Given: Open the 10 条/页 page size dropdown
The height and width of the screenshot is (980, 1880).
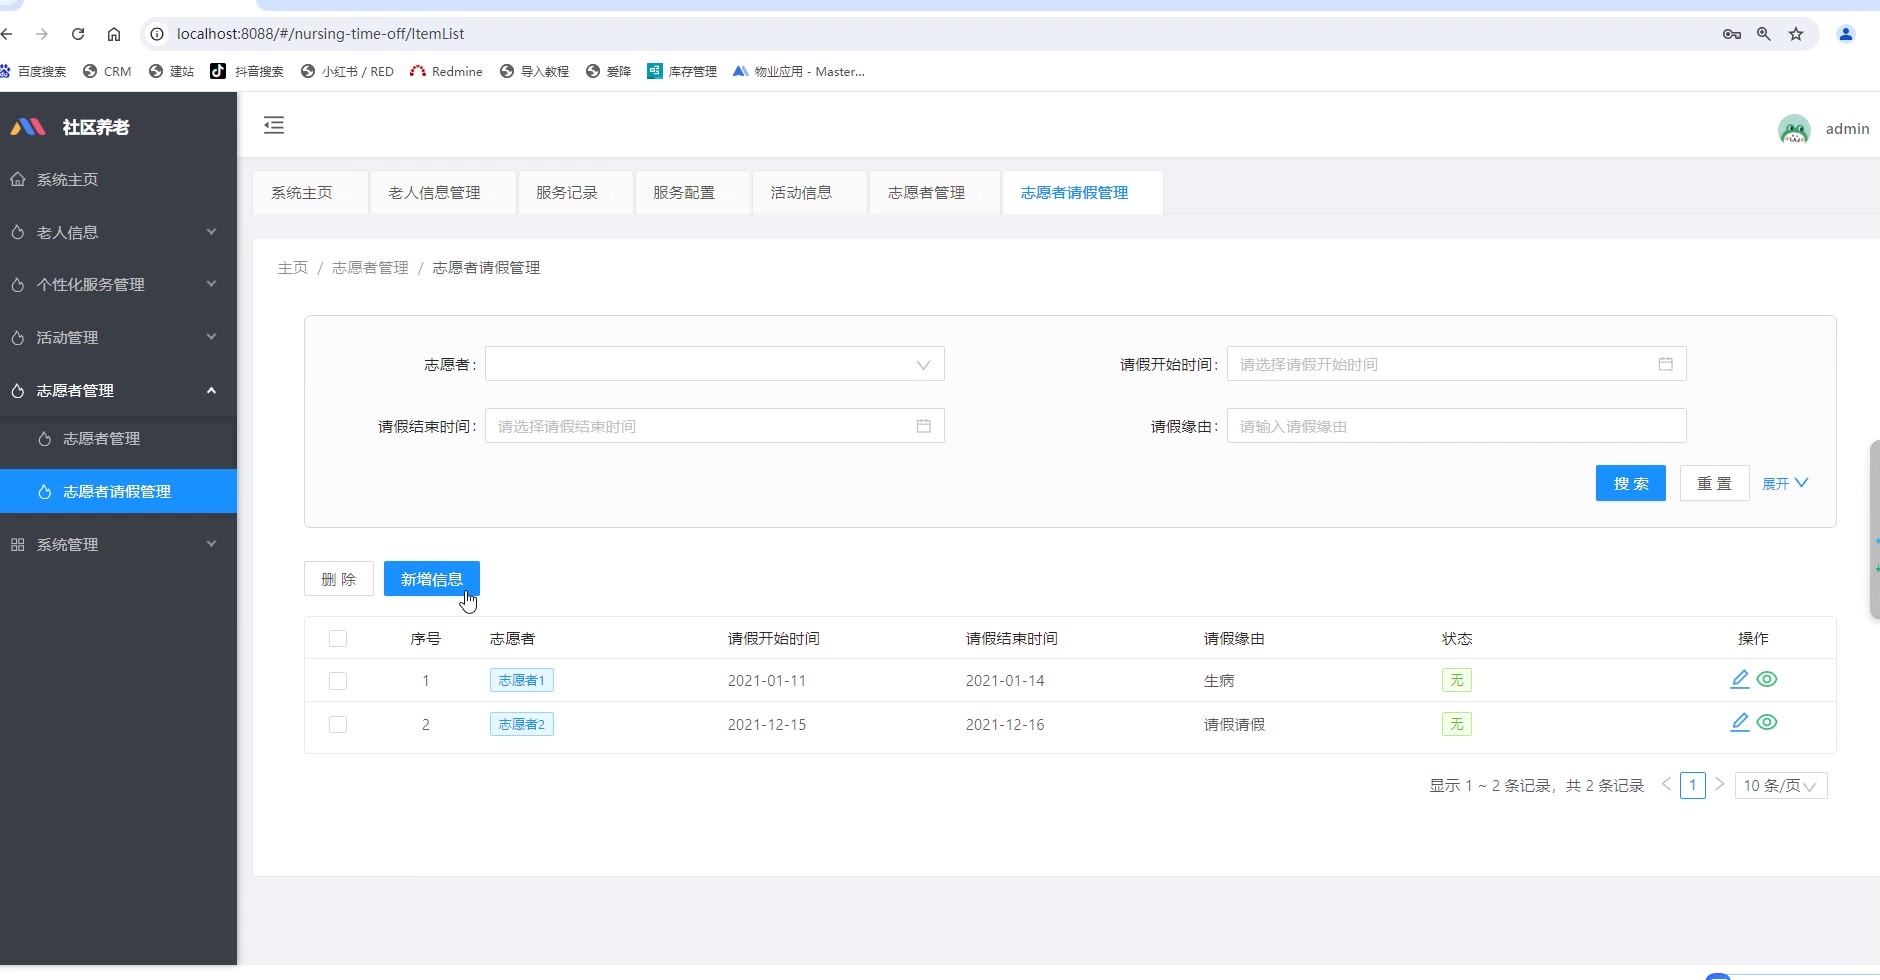Looking at the screenshot, I should click(1781, 786).
